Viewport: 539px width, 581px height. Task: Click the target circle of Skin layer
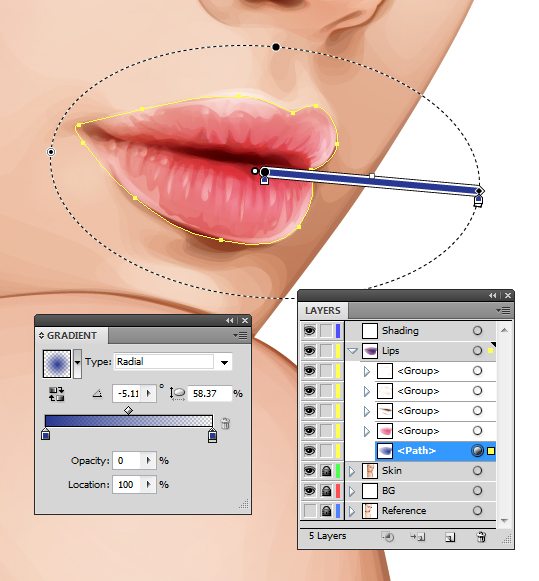point(477,471)
